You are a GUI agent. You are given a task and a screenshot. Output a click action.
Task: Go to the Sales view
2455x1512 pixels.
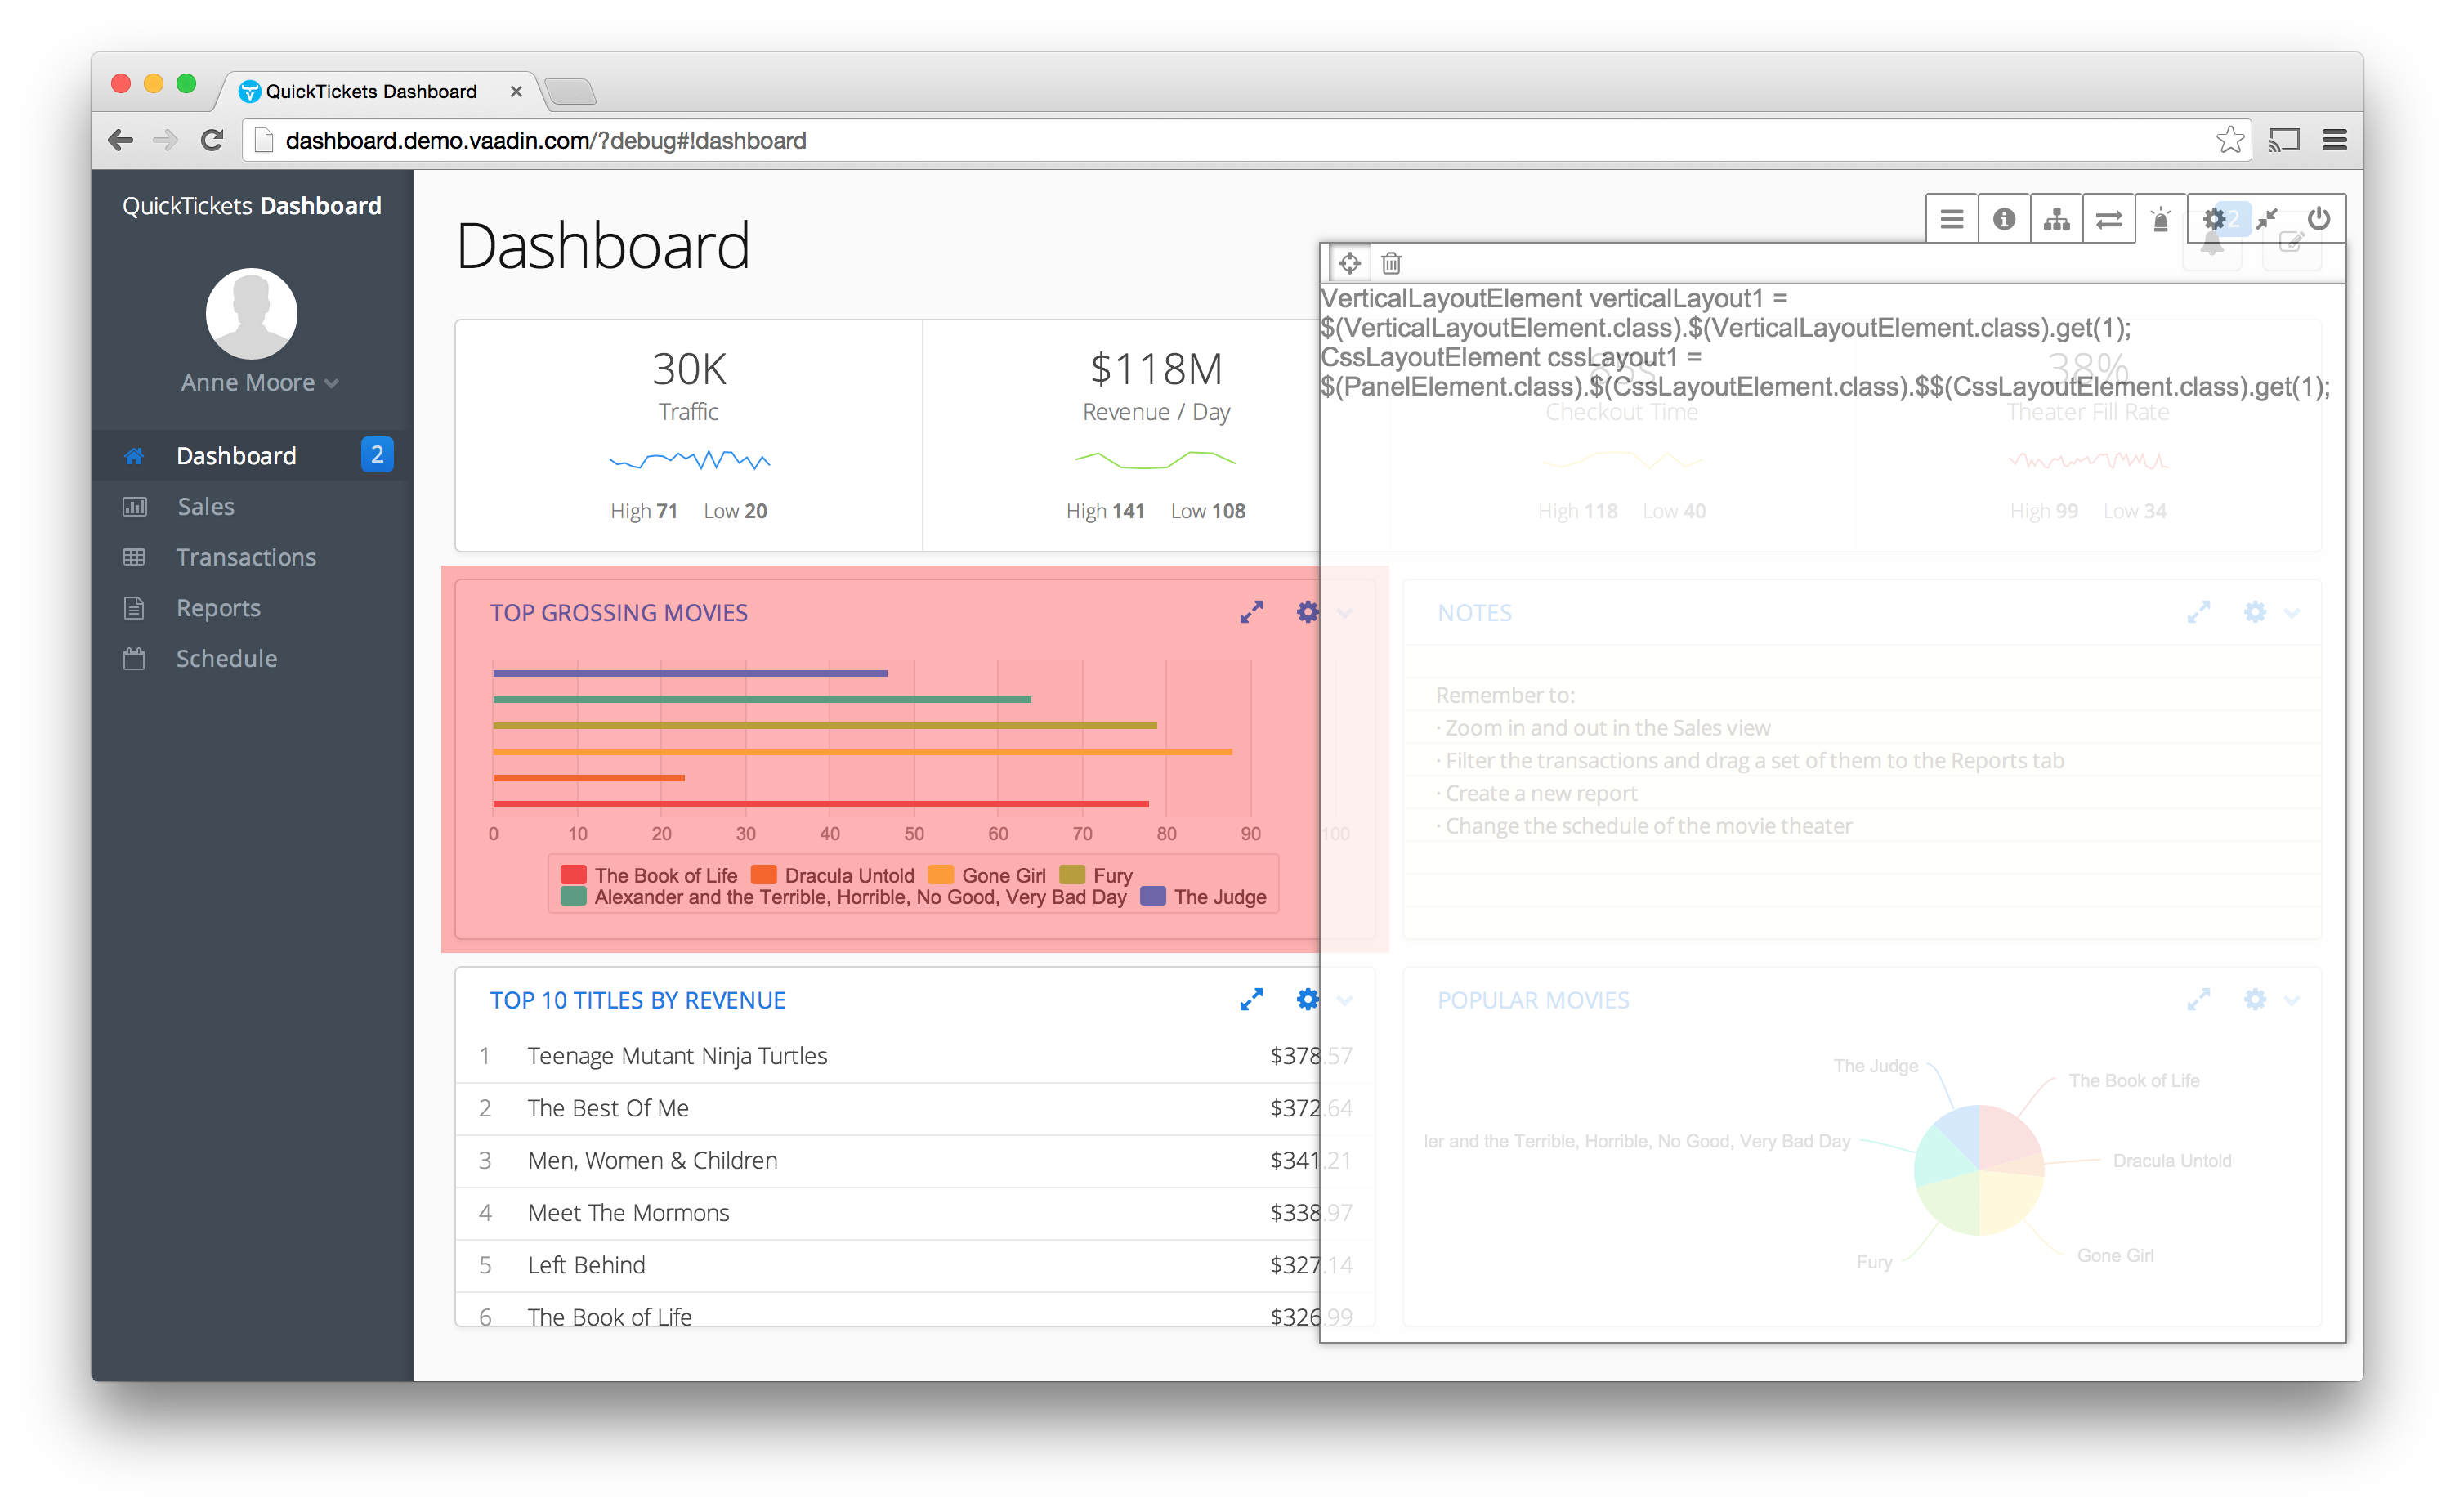click(x=205, y=506)
